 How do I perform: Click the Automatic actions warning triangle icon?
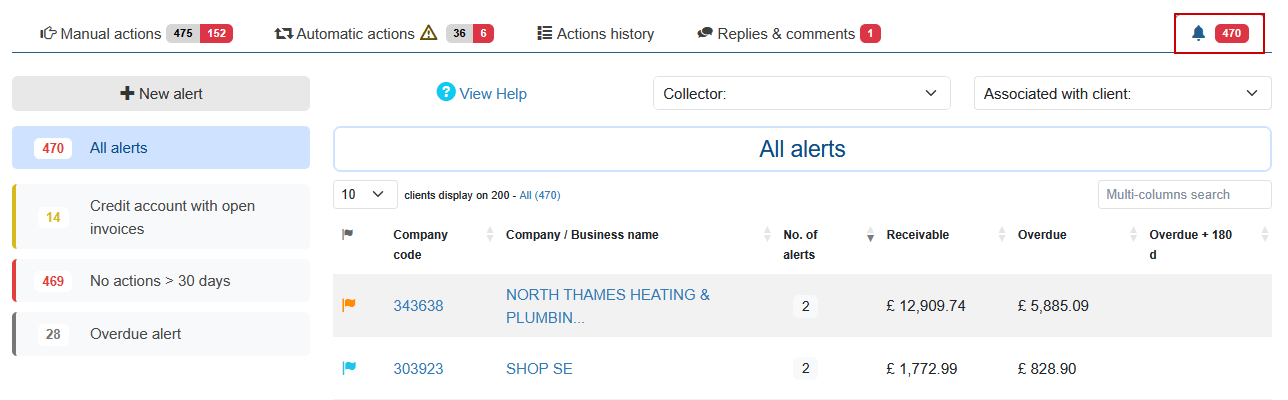pos(429,34)
